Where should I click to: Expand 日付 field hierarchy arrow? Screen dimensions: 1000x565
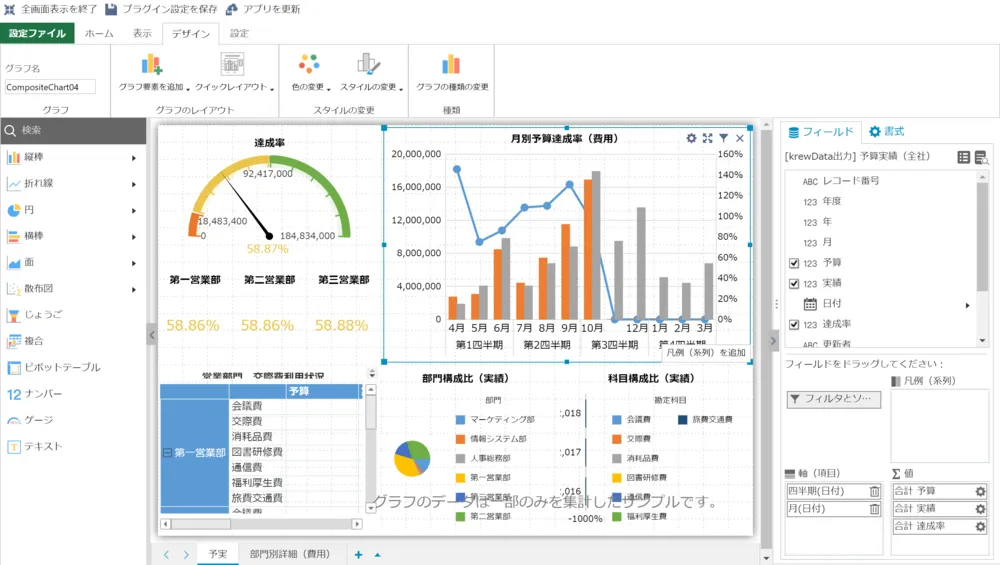pos(967,305)
